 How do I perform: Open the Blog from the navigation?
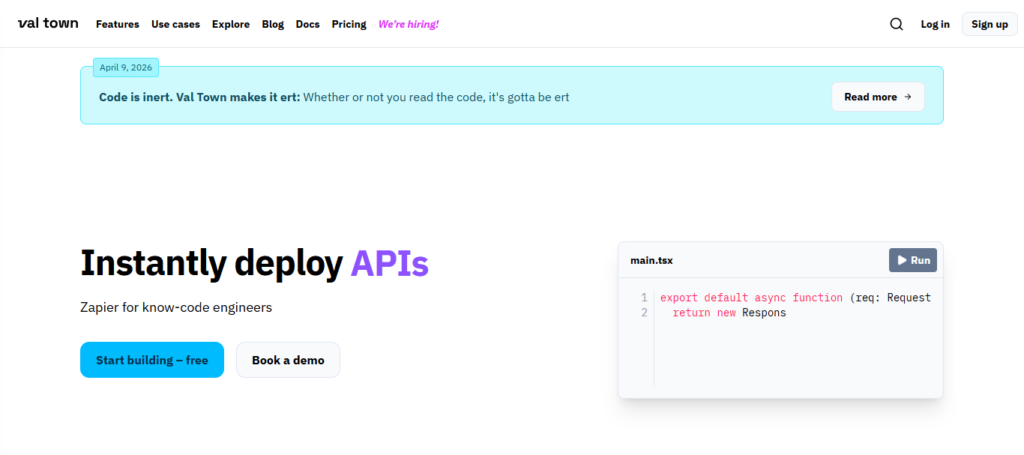[x=273, y=24]
